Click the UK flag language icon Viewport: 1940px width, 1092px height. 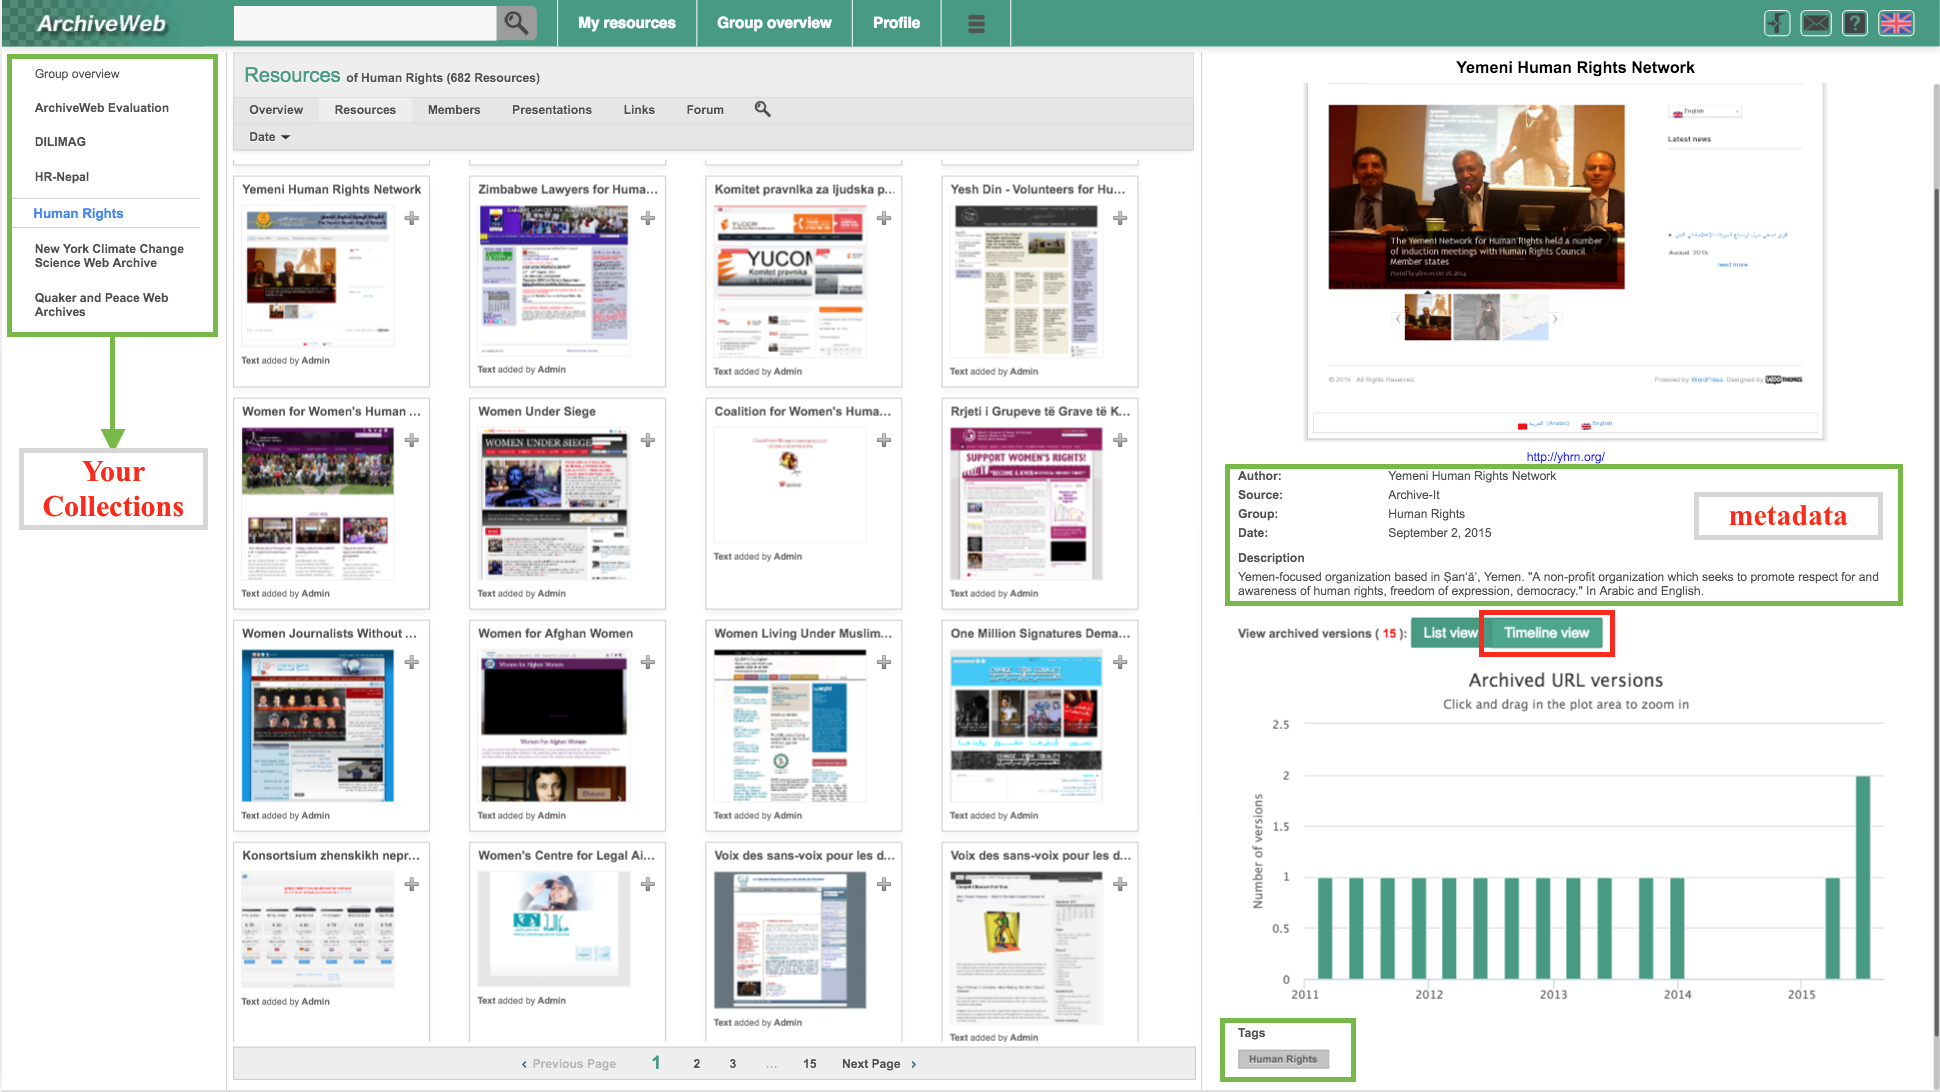pos(1896,23)
